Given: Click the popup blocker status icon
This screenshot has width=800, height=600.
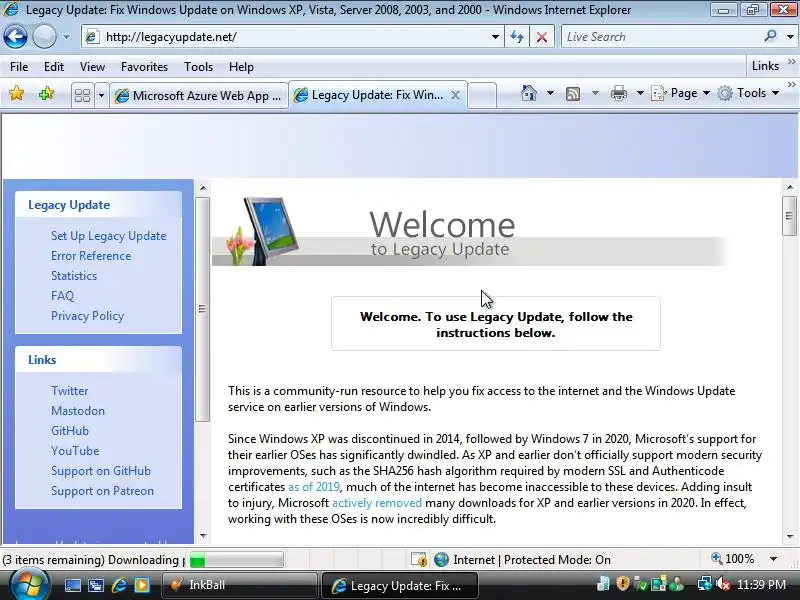Looking at the screenshot, I should click(419, 560).
